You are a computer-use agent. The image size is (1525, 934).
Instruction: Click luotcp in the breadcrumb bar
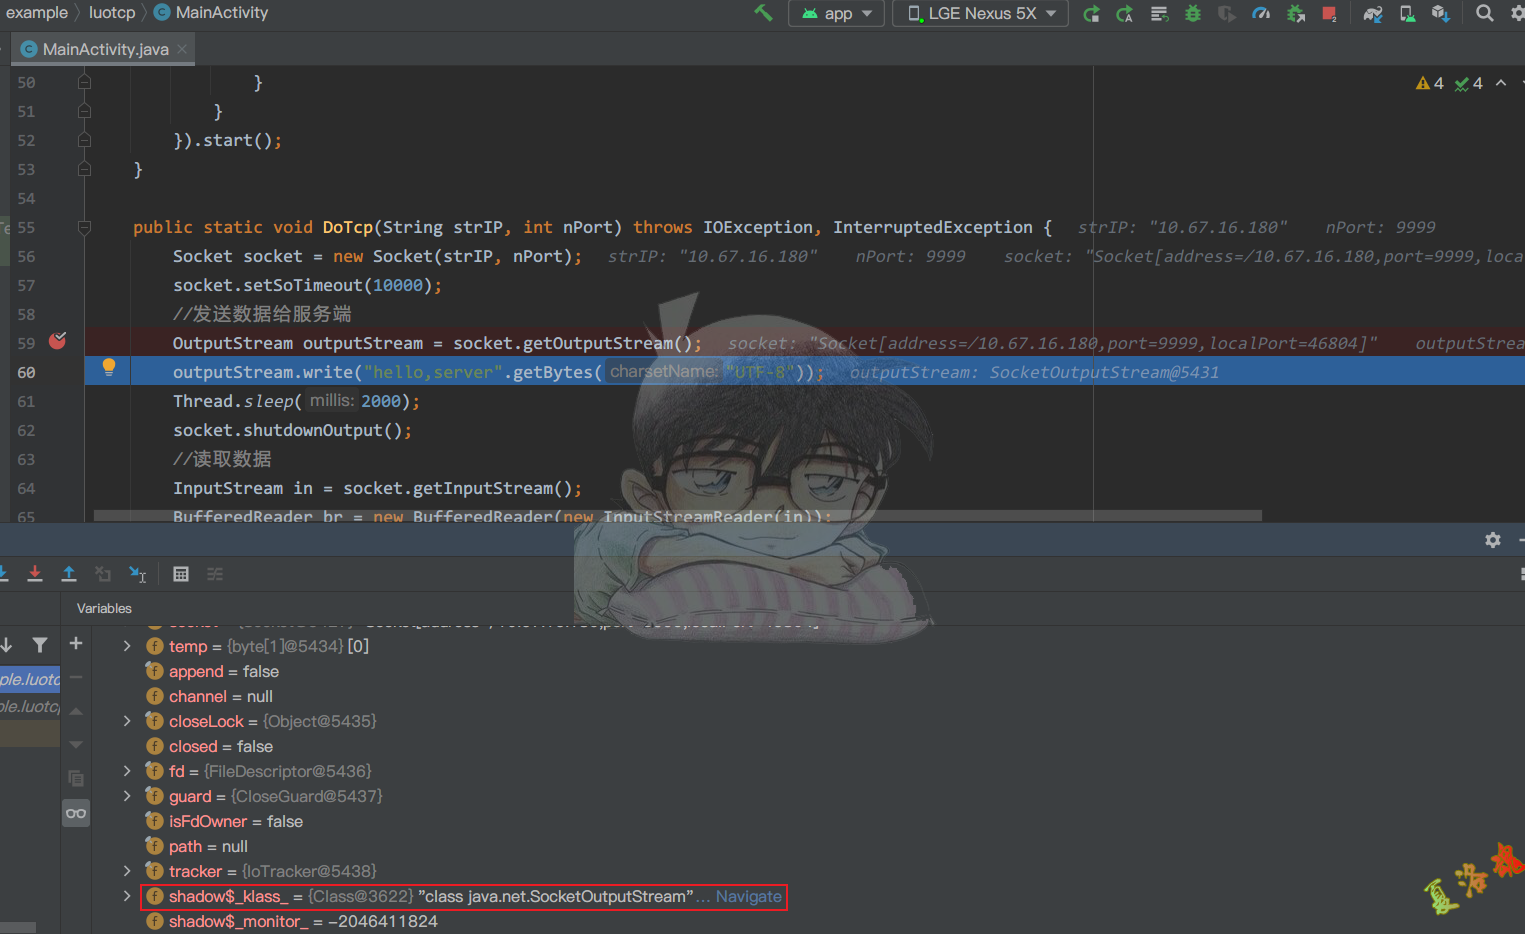coord(112,13)
